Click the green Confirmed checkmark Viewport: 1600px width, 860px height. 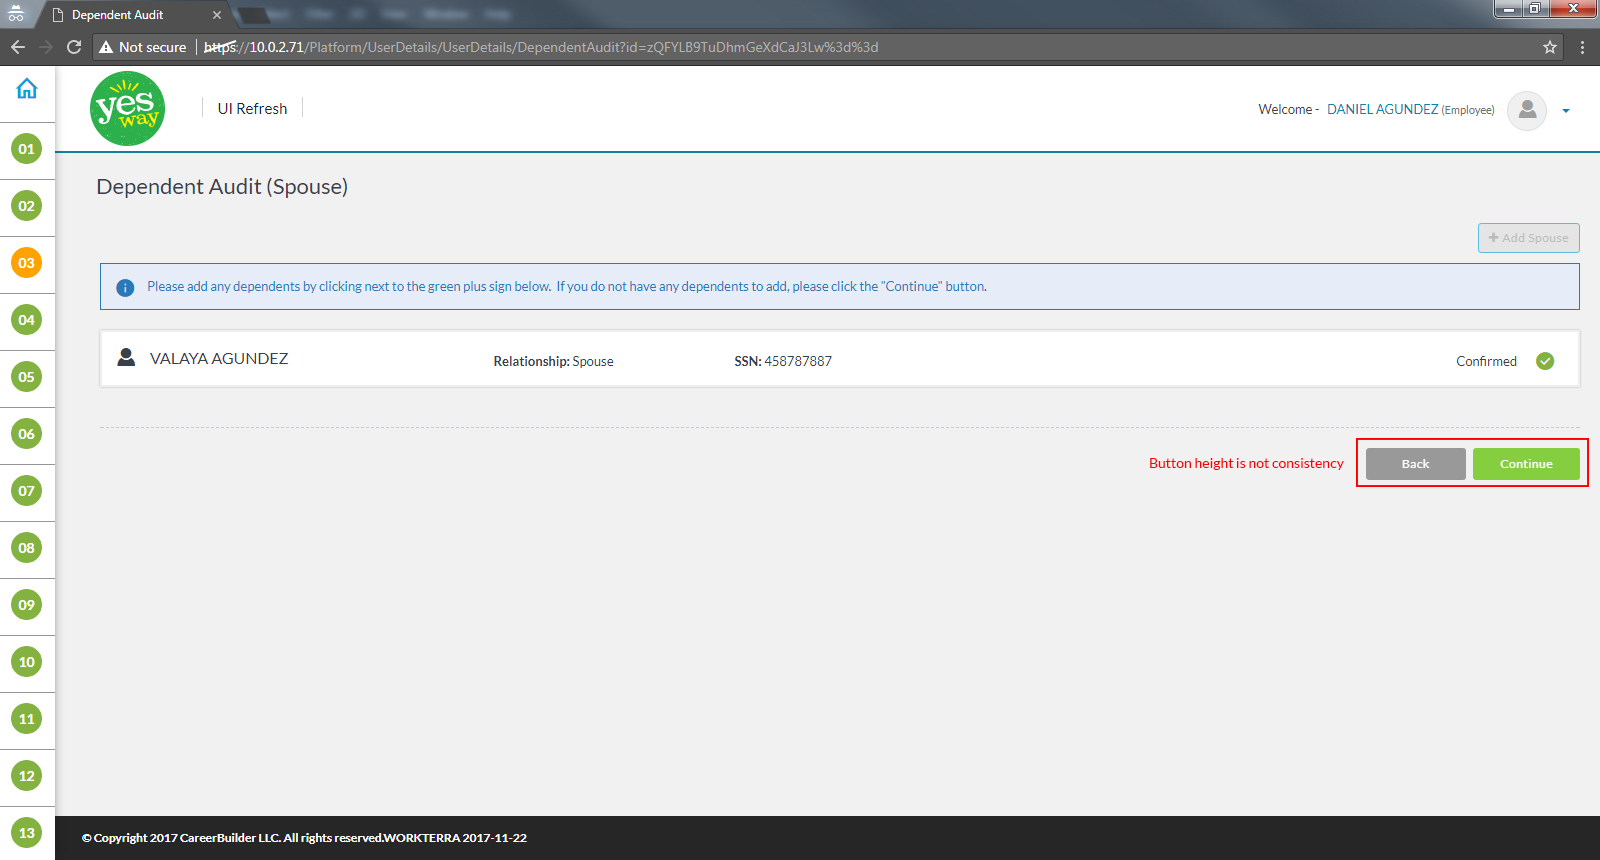coord(1545,361)
